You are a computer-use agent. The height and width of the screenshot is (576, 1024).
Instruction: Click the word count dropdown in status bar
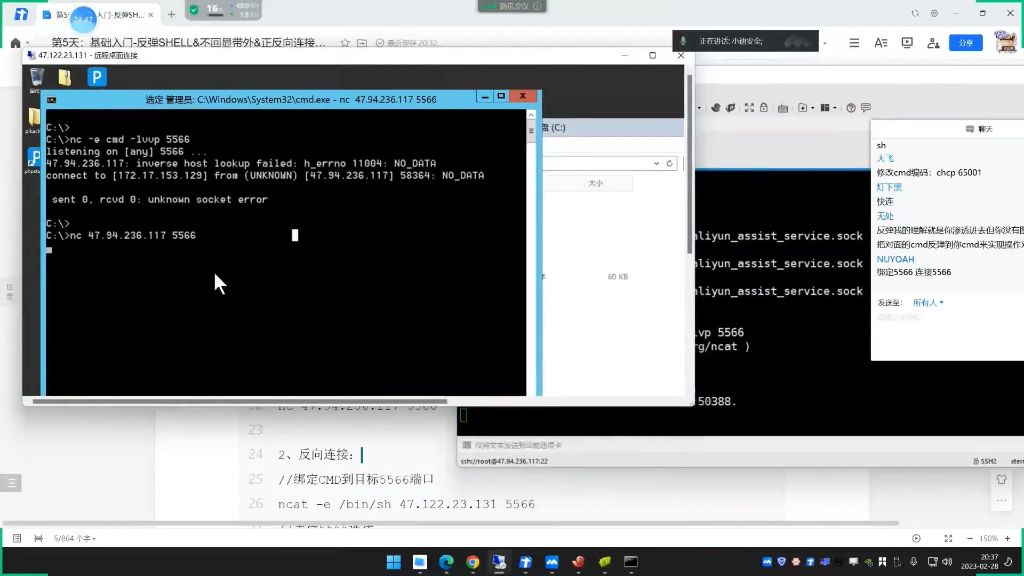point(75,539)
